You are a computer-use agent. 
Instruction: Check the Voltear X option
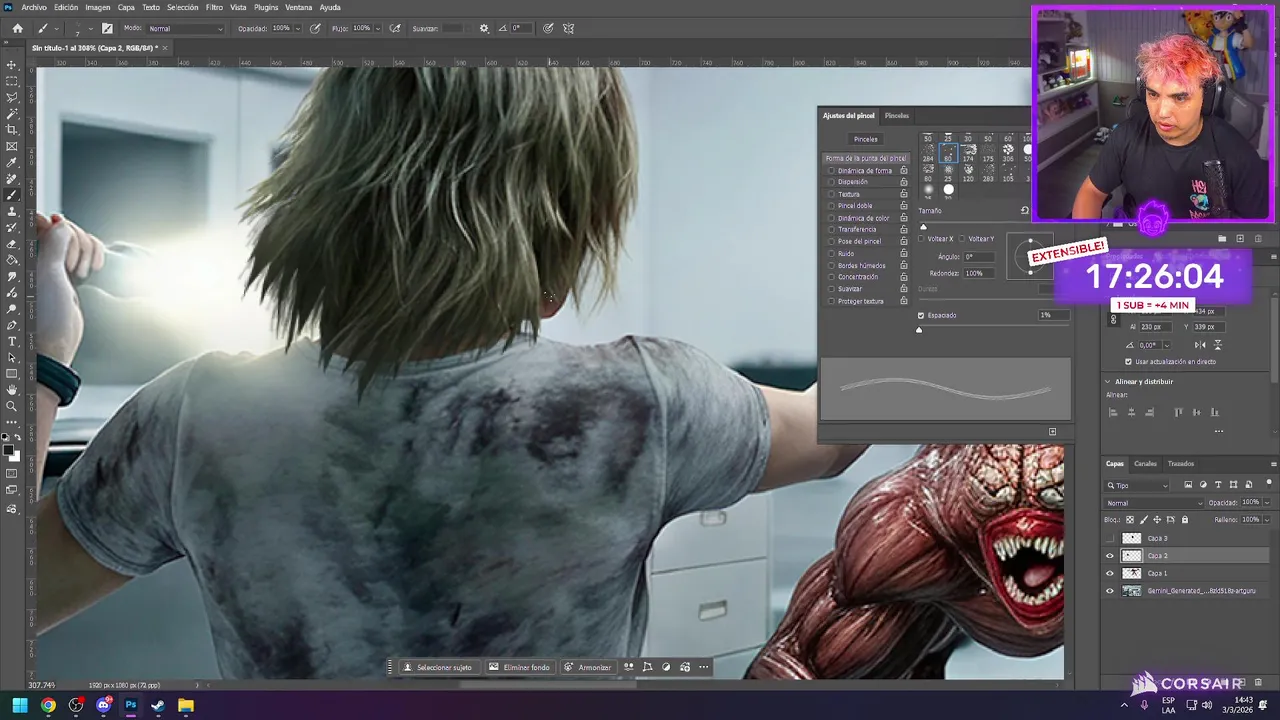[922, 239]
